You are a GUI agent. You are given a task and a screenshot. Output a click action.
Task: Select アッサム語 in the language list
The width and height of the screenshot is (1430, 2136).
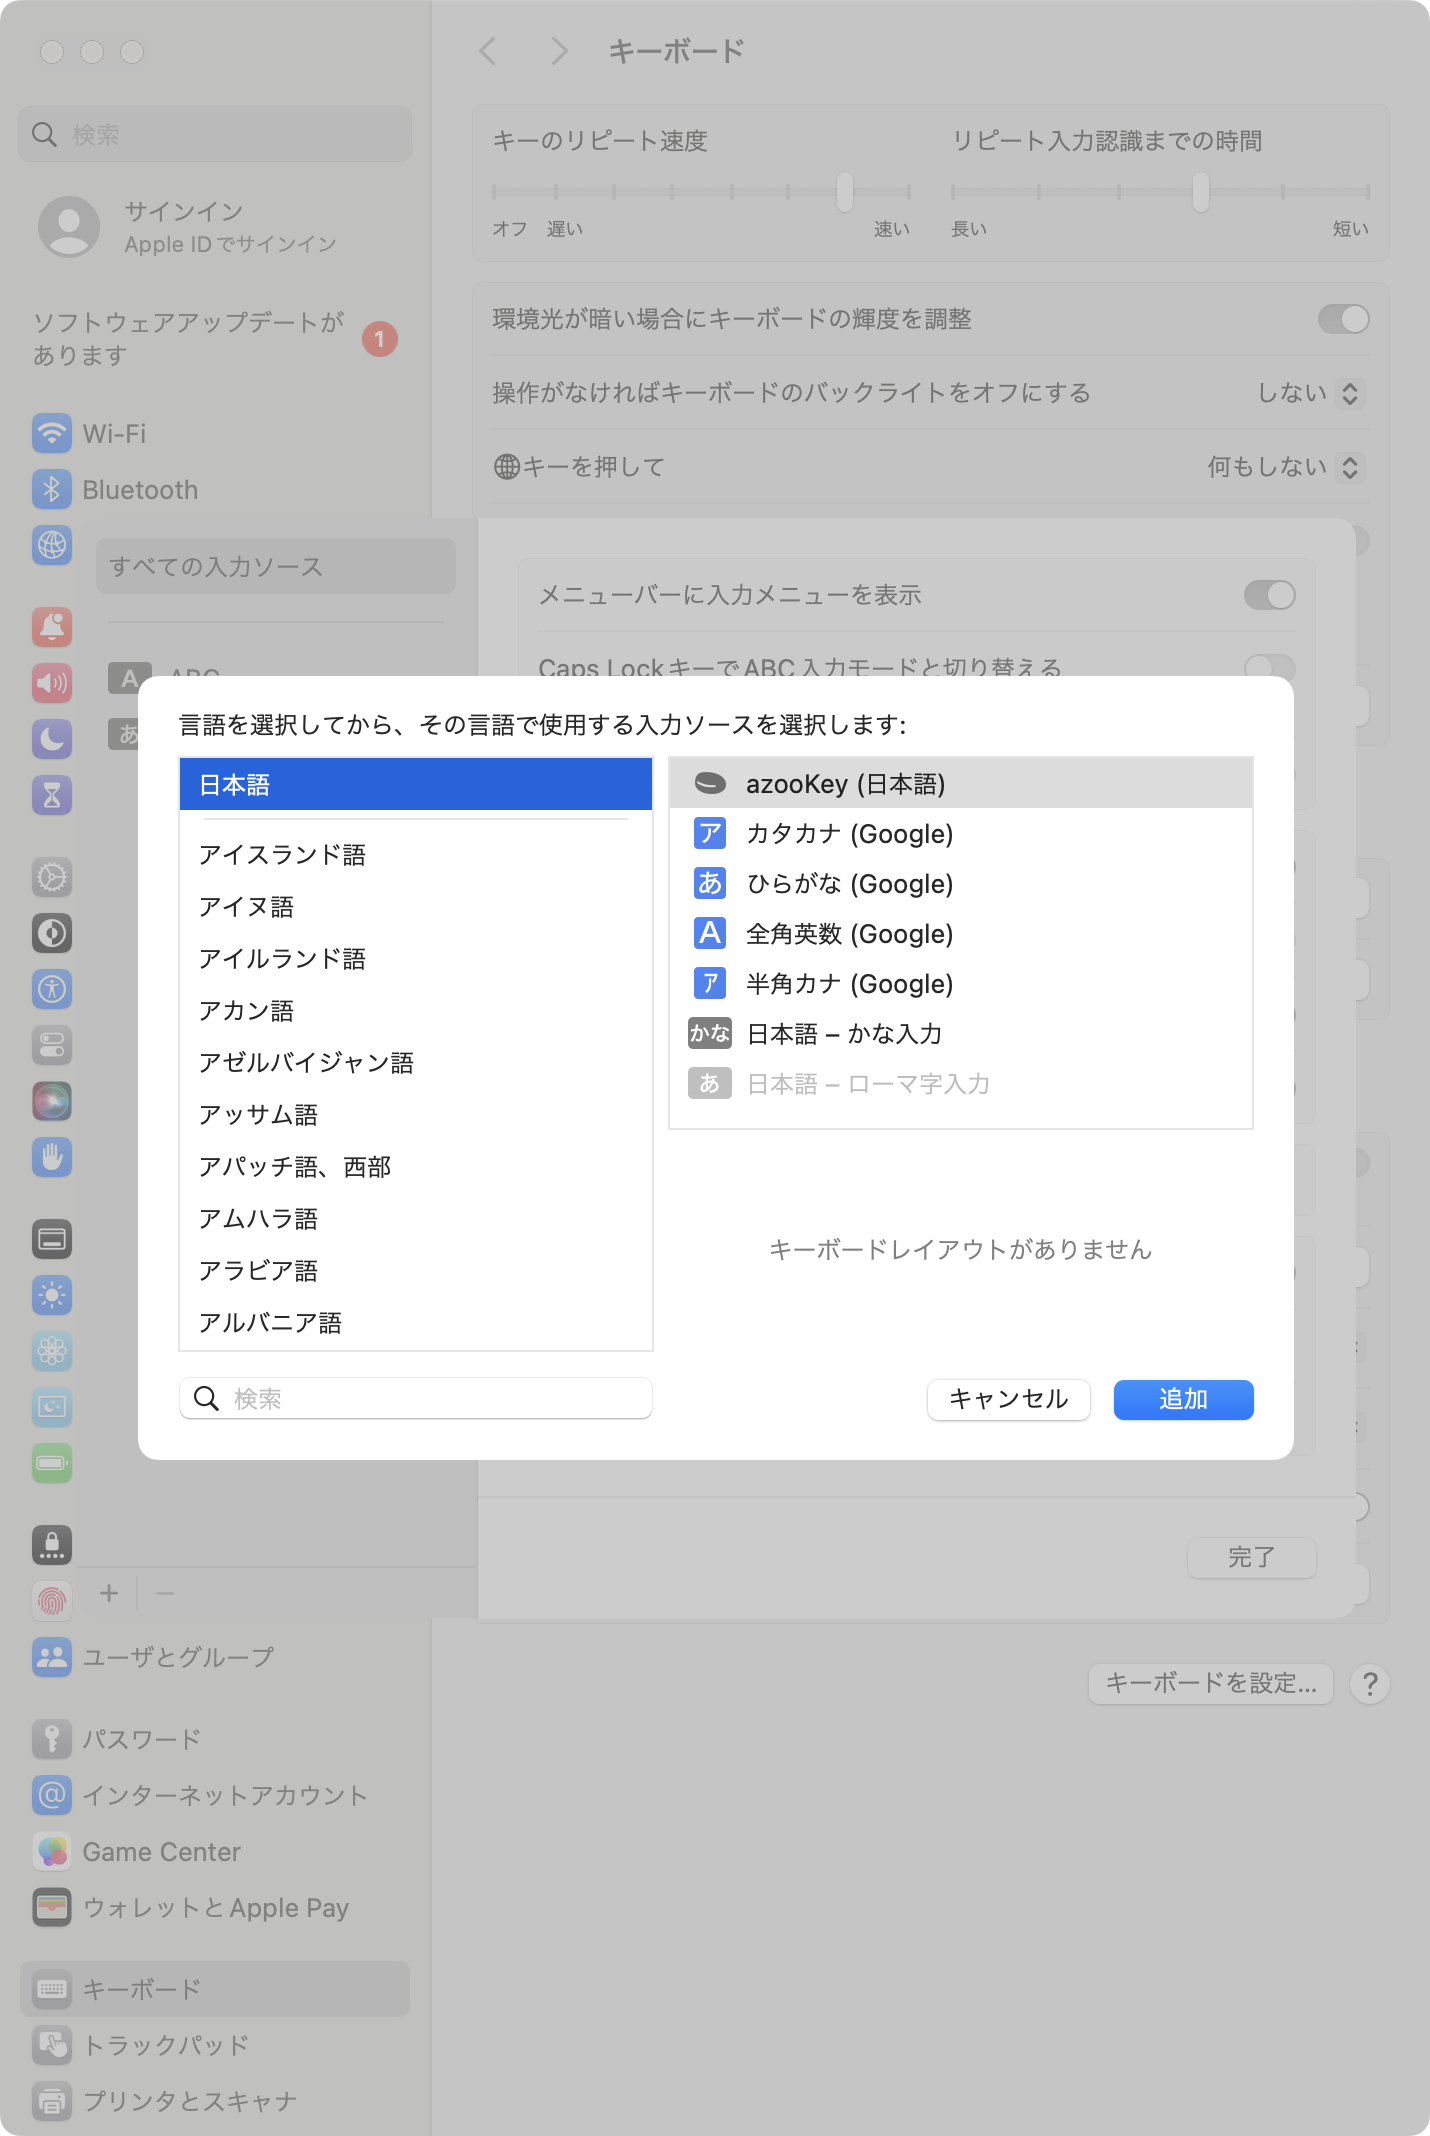pyautogui.click(x=416, y=1115)
